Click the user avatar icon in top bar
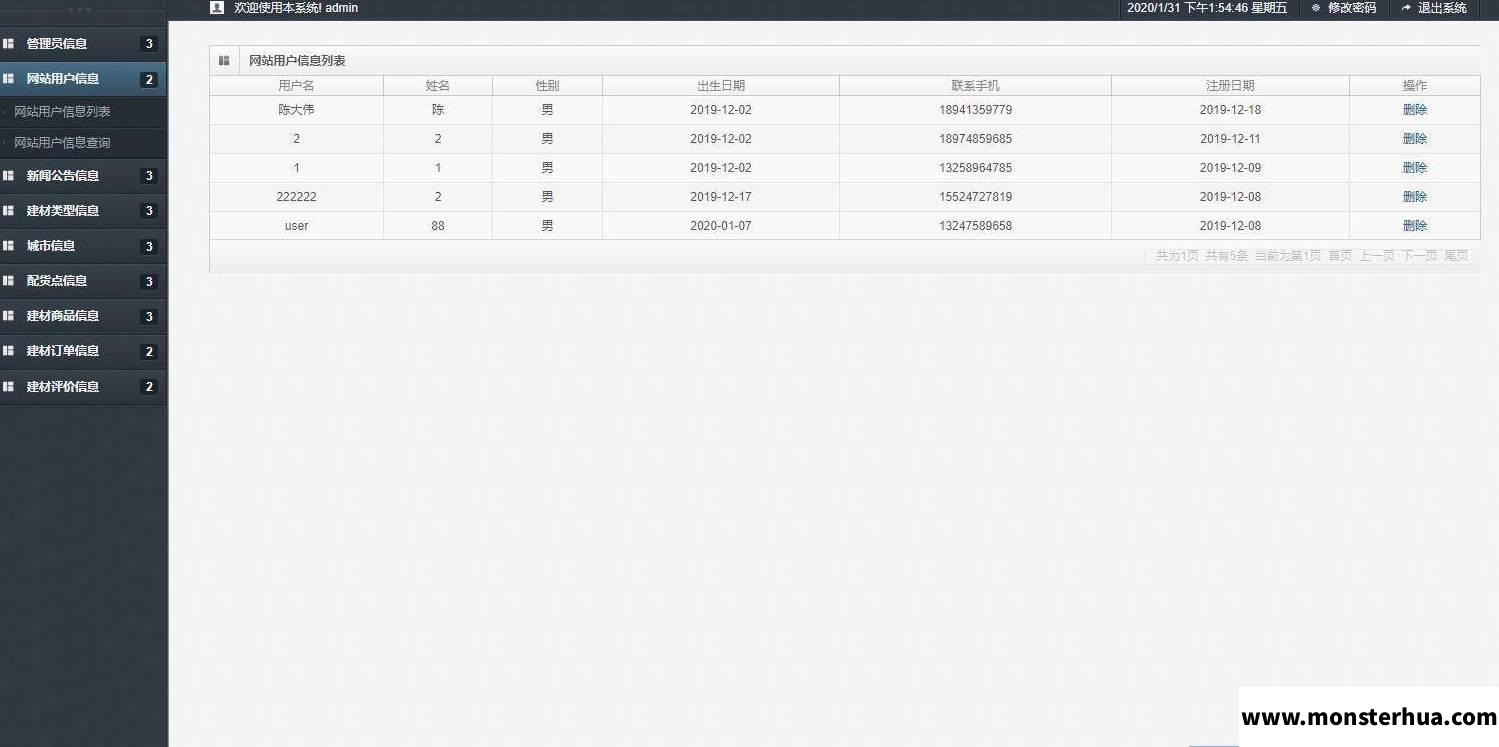The width and height of the screenshot is (1499, 747). 217,8
